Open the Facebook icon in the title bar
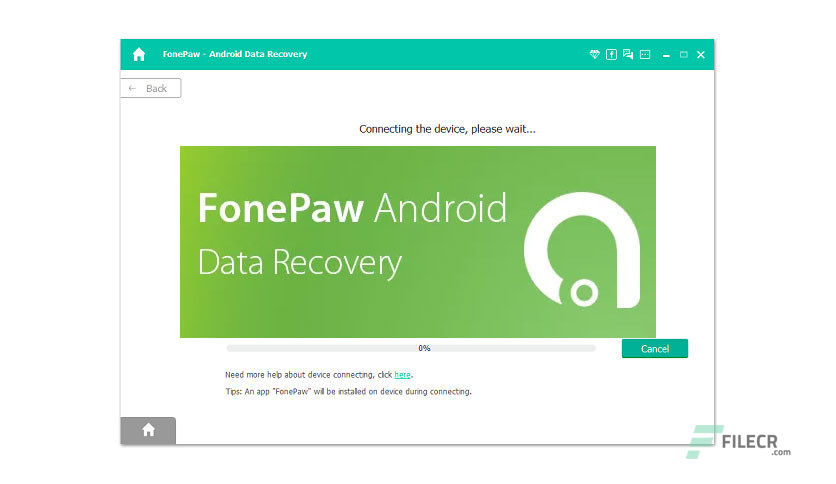The height and width of the screenshot is (484, 836). [612, 54]
